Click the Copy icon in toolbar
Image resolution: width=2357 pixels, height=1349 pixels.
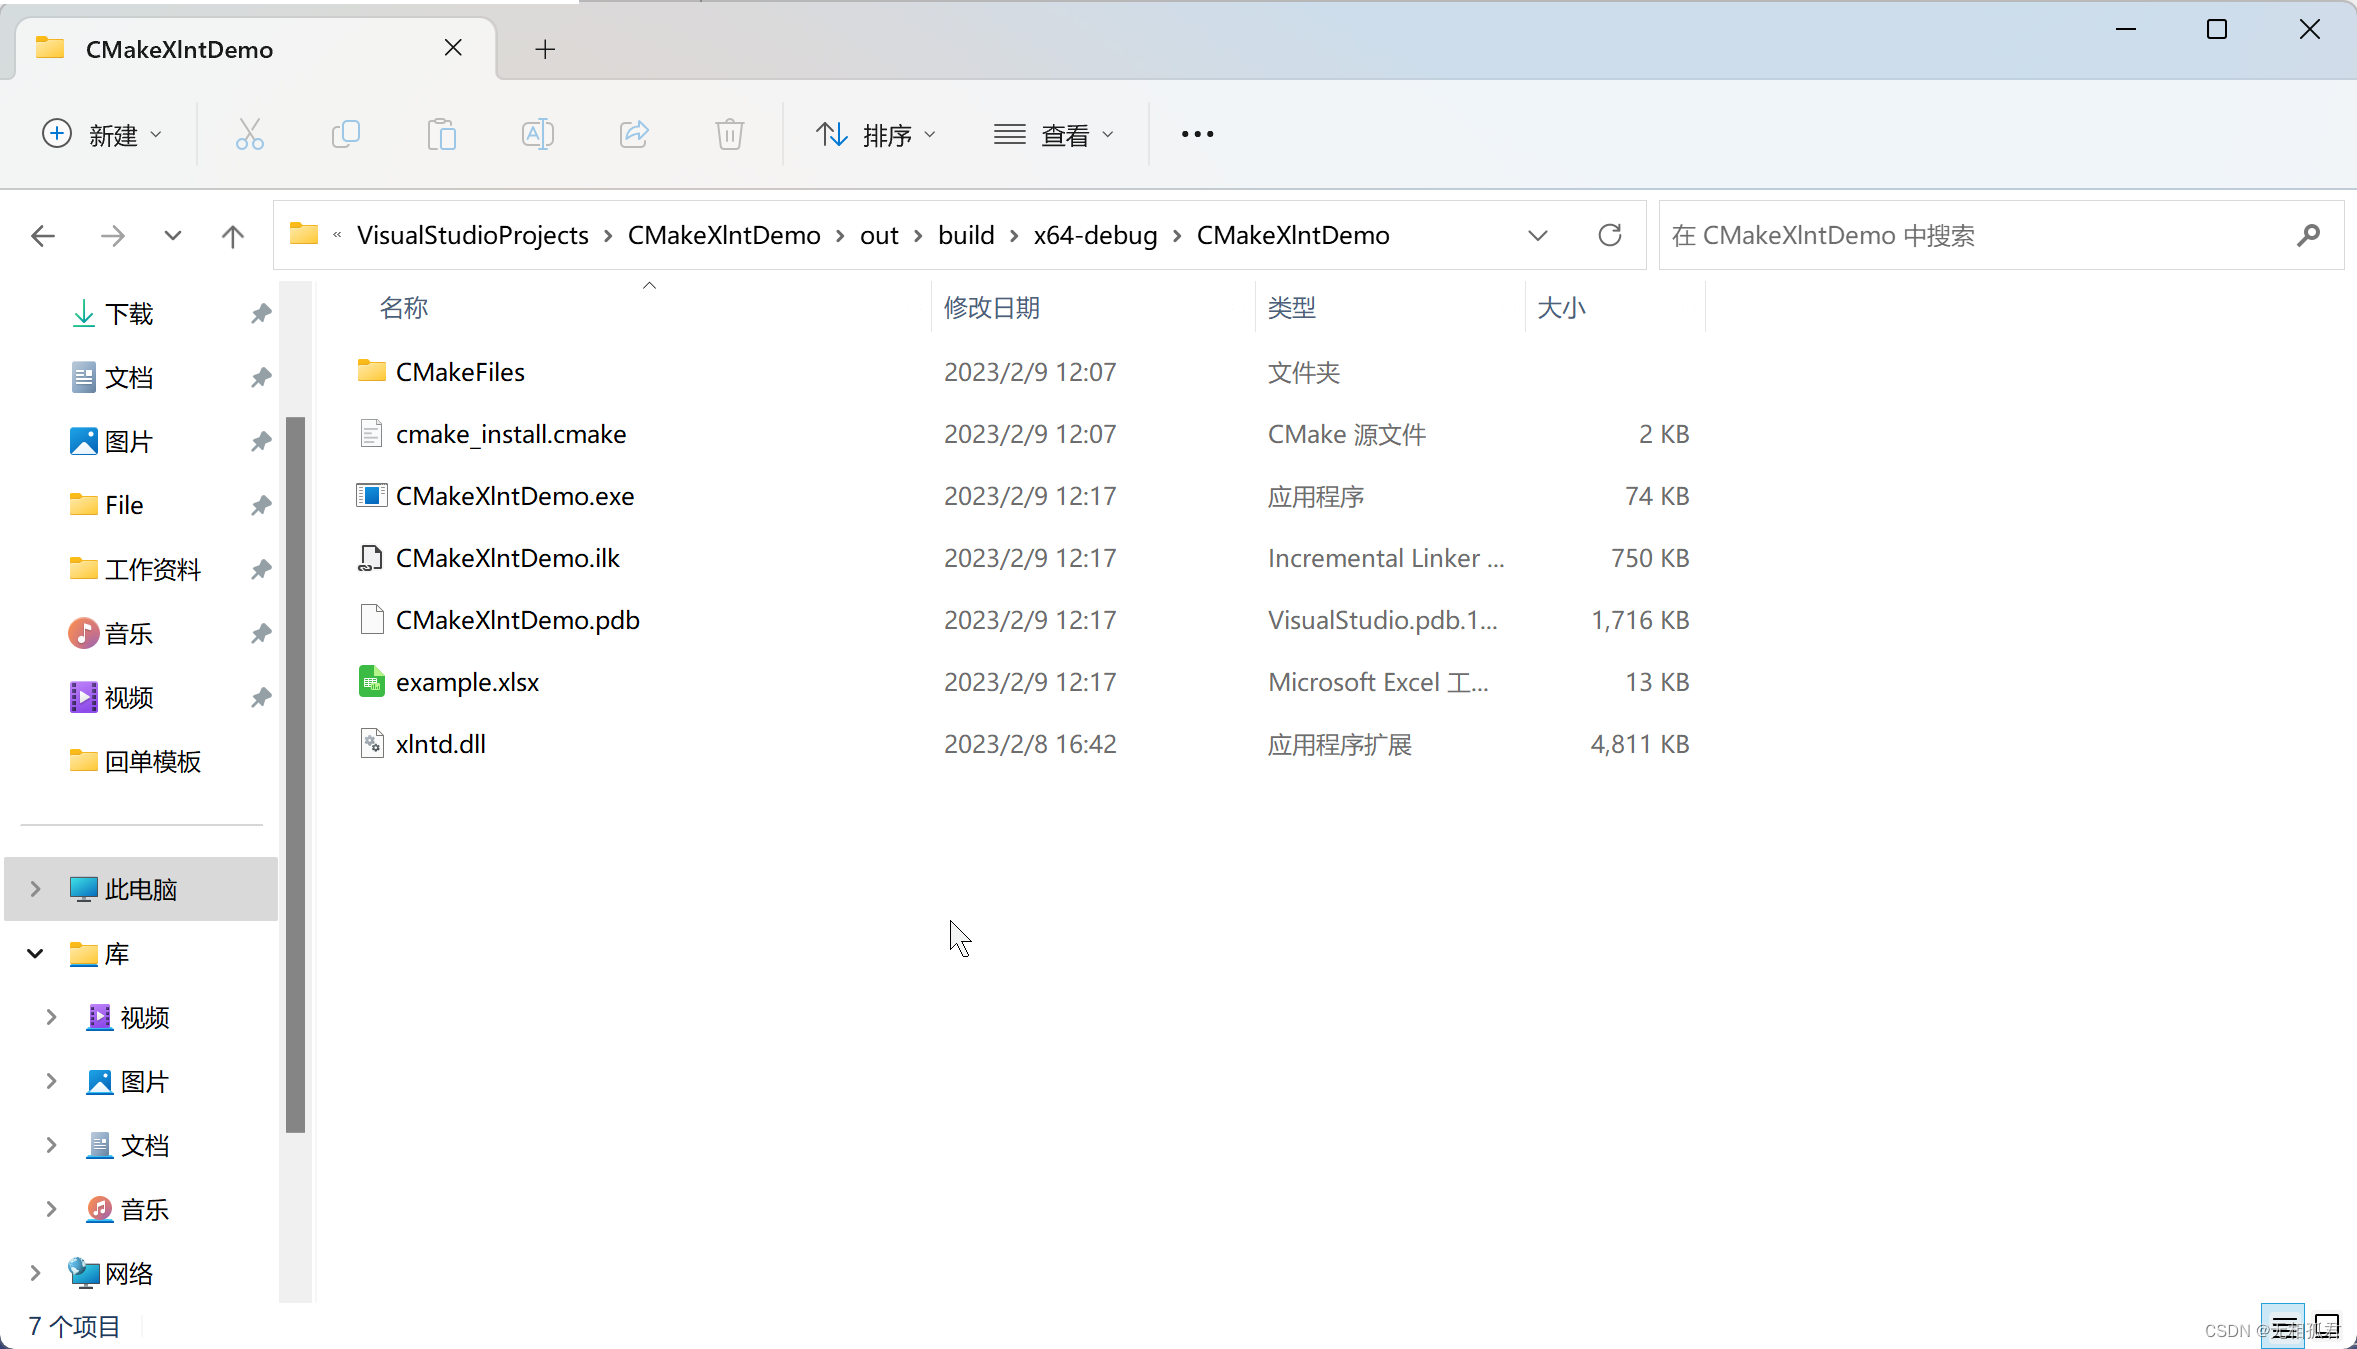coord(345,134)
